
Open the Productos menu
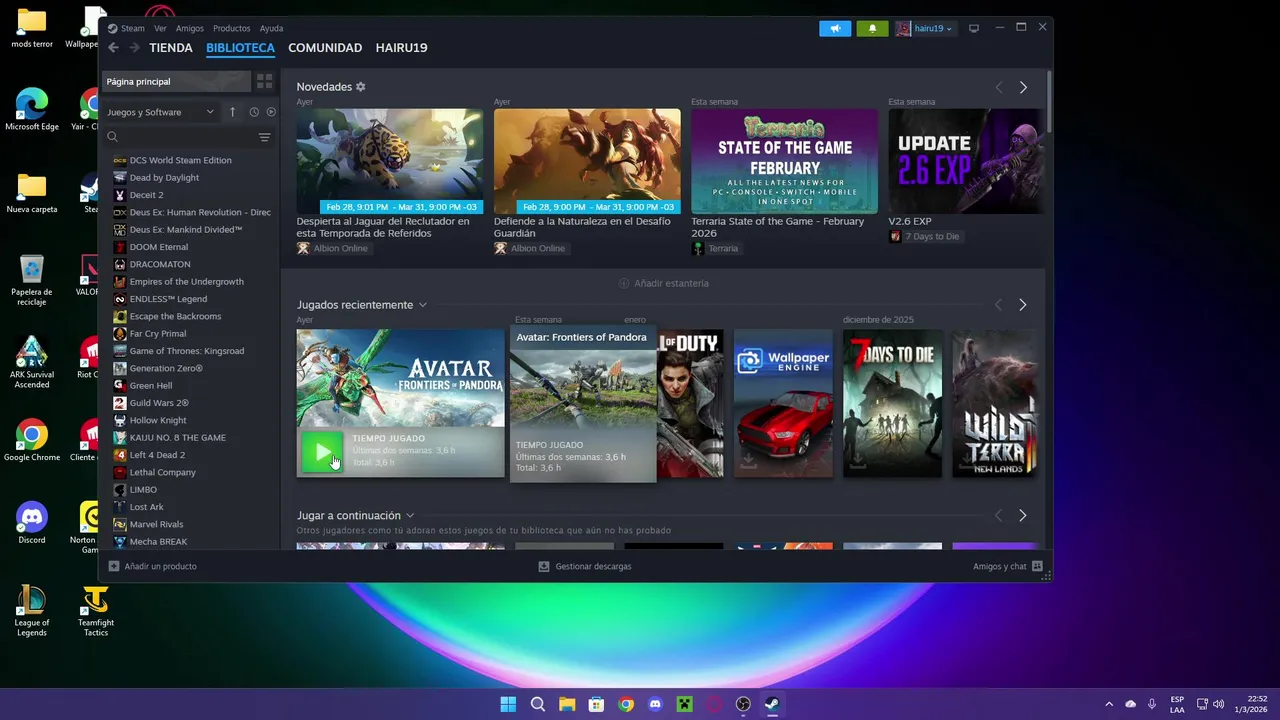232,28
